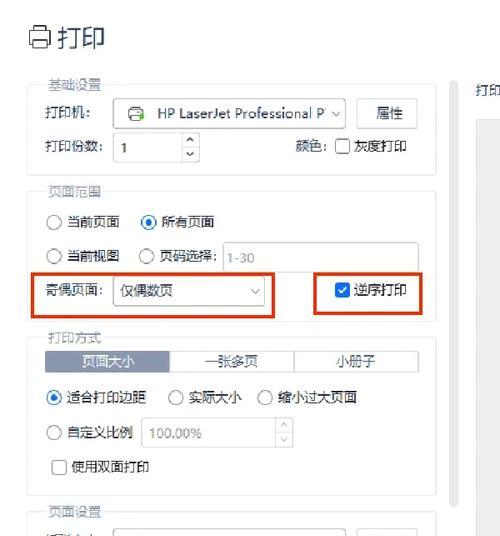Viewport: 500px width, 536px height.
Task: Click the settings panel vertical scrollbar
Action: point(454,294)
